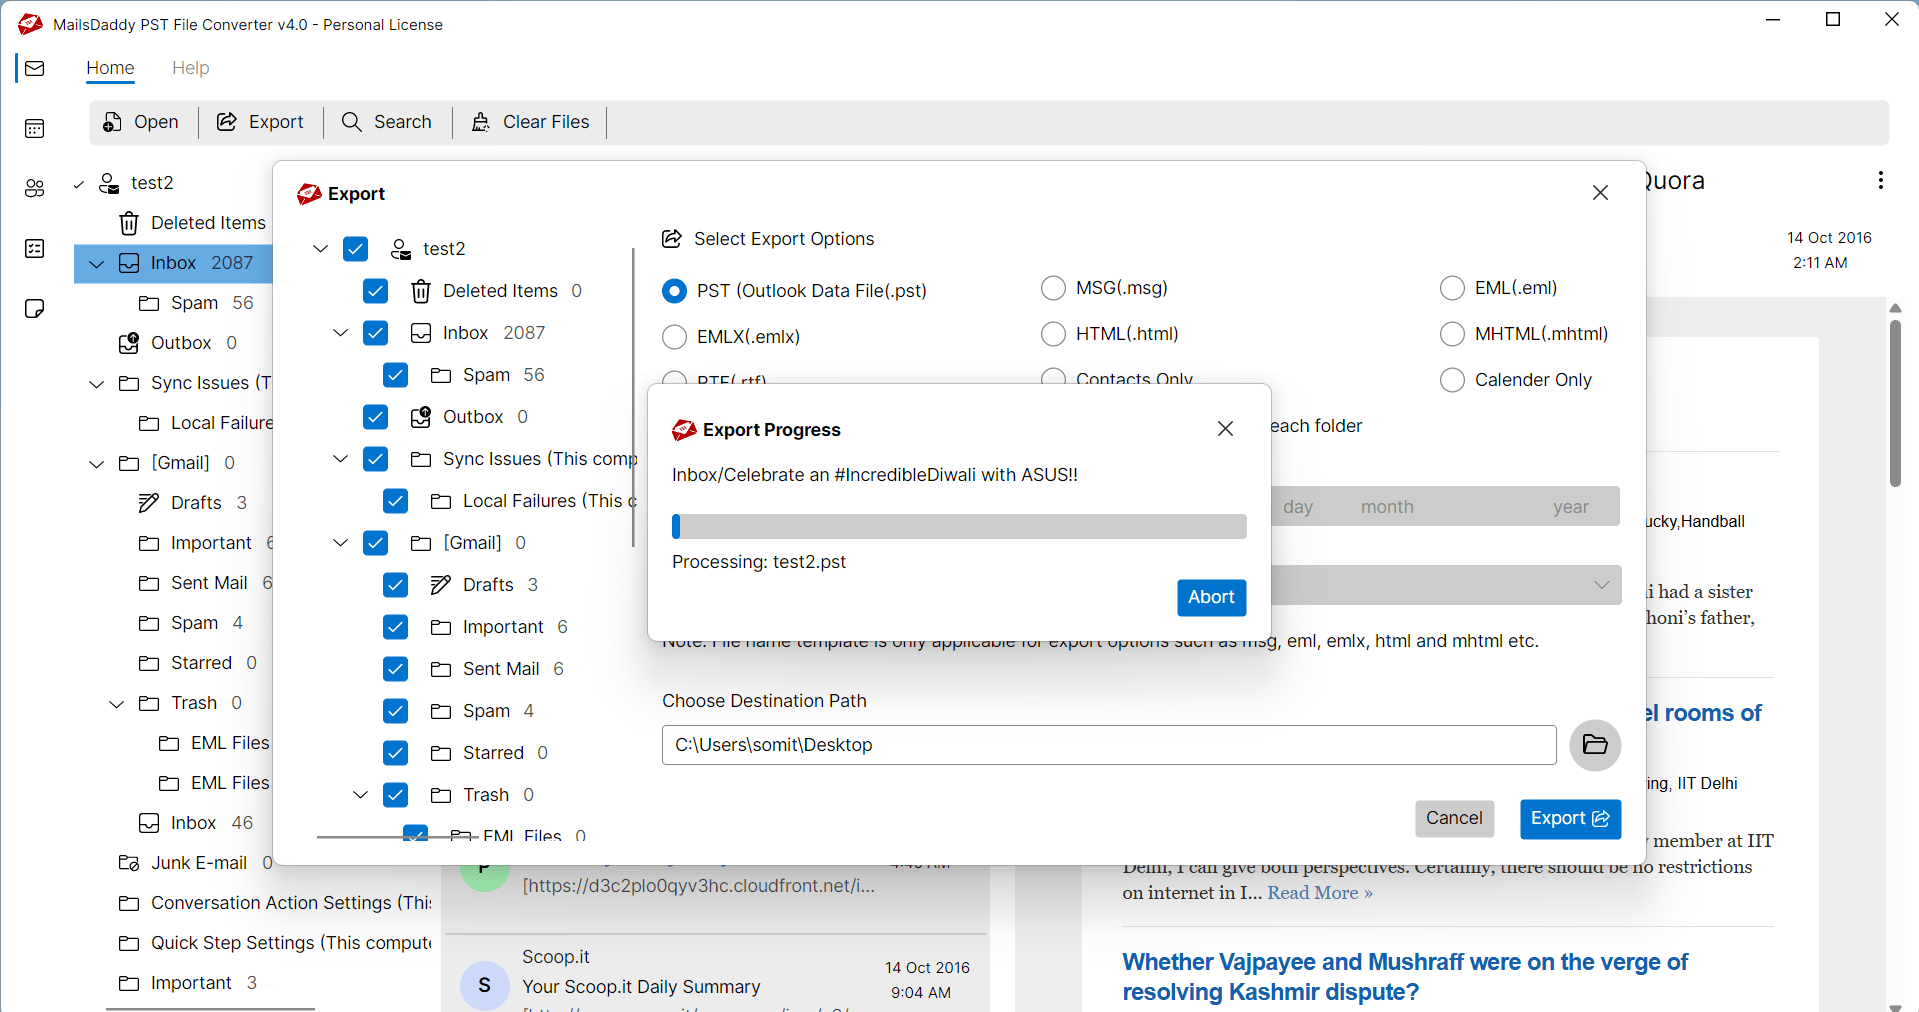Click the S avatar of Scoop.it email
This screenshot has width=1919, height=1012.
[x=484, y=985]
